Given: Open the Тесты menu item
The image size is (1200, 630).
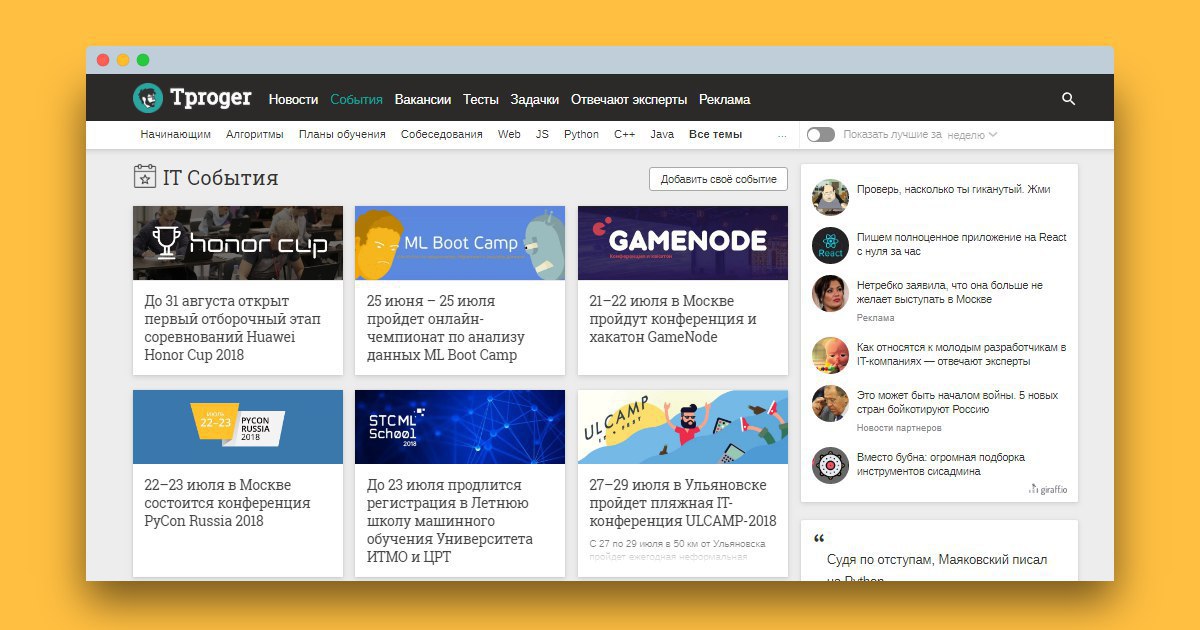Looking at the screenshot, I should (481, 100).
